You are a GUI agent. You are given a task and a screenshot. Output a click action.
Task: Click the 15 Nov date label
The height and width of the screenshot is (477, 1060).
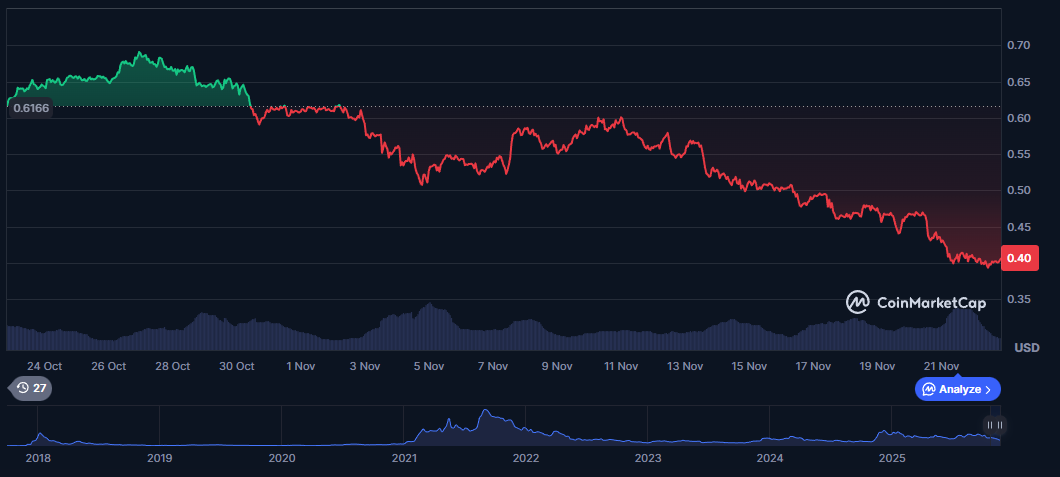[749, 366]
